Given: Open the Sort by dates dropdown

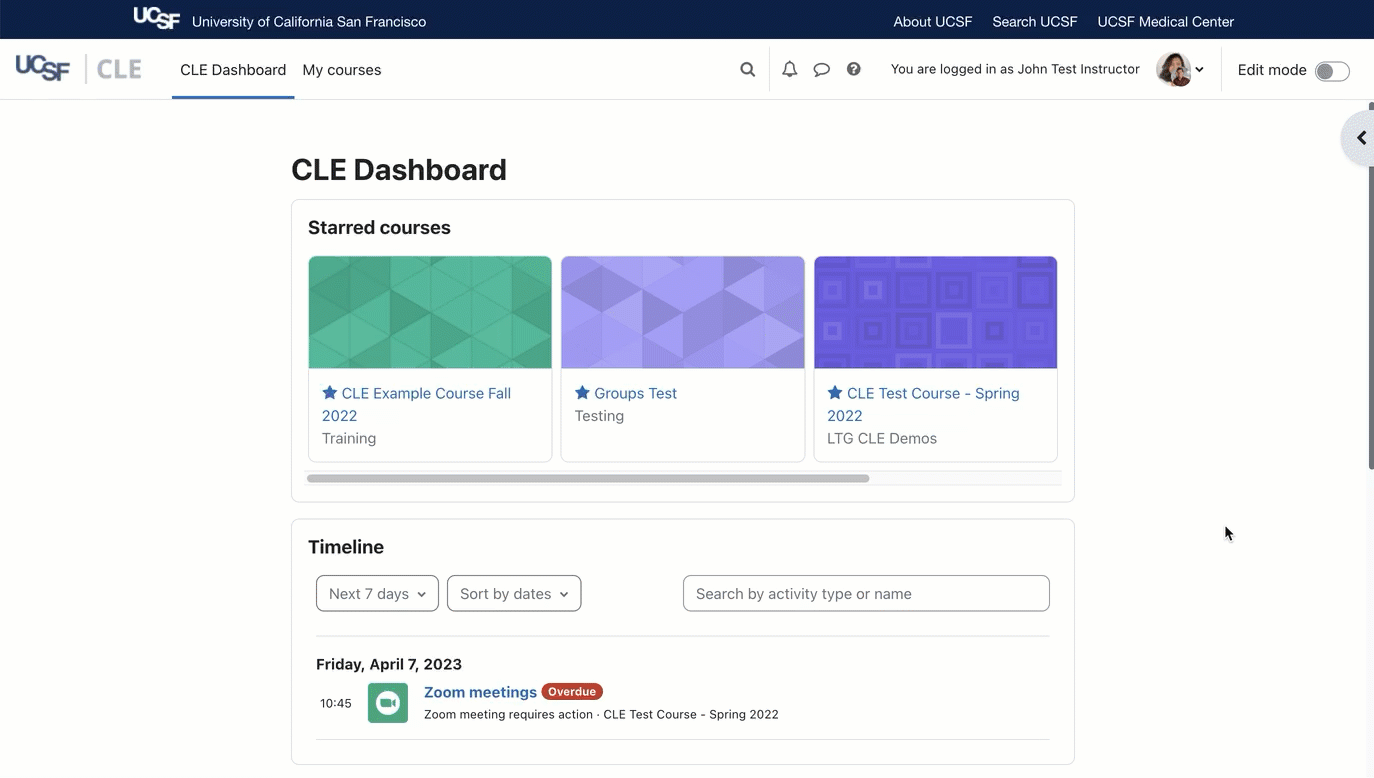Looking at the screenshot, I should pos(514,594).
